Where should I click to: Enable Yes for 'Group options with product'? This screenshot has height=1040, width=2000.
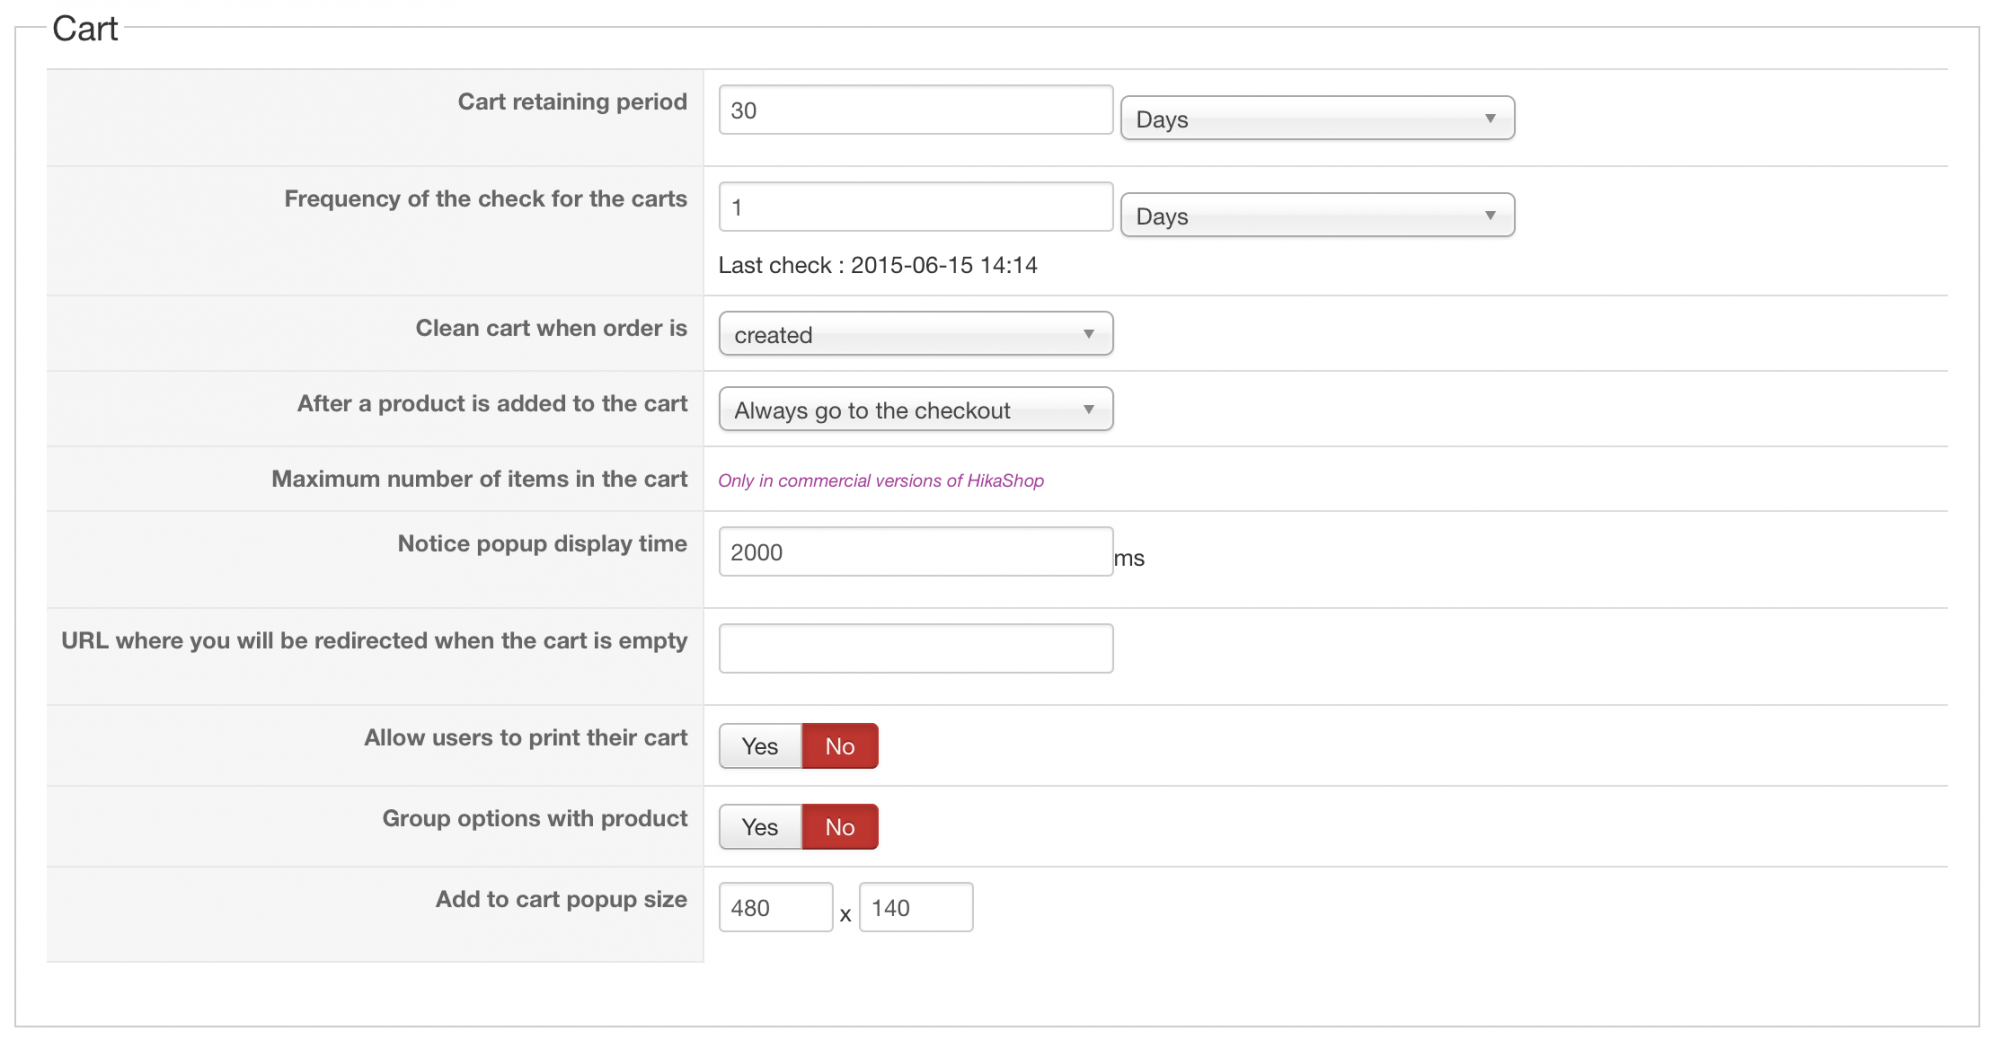[x=760, y=827]
